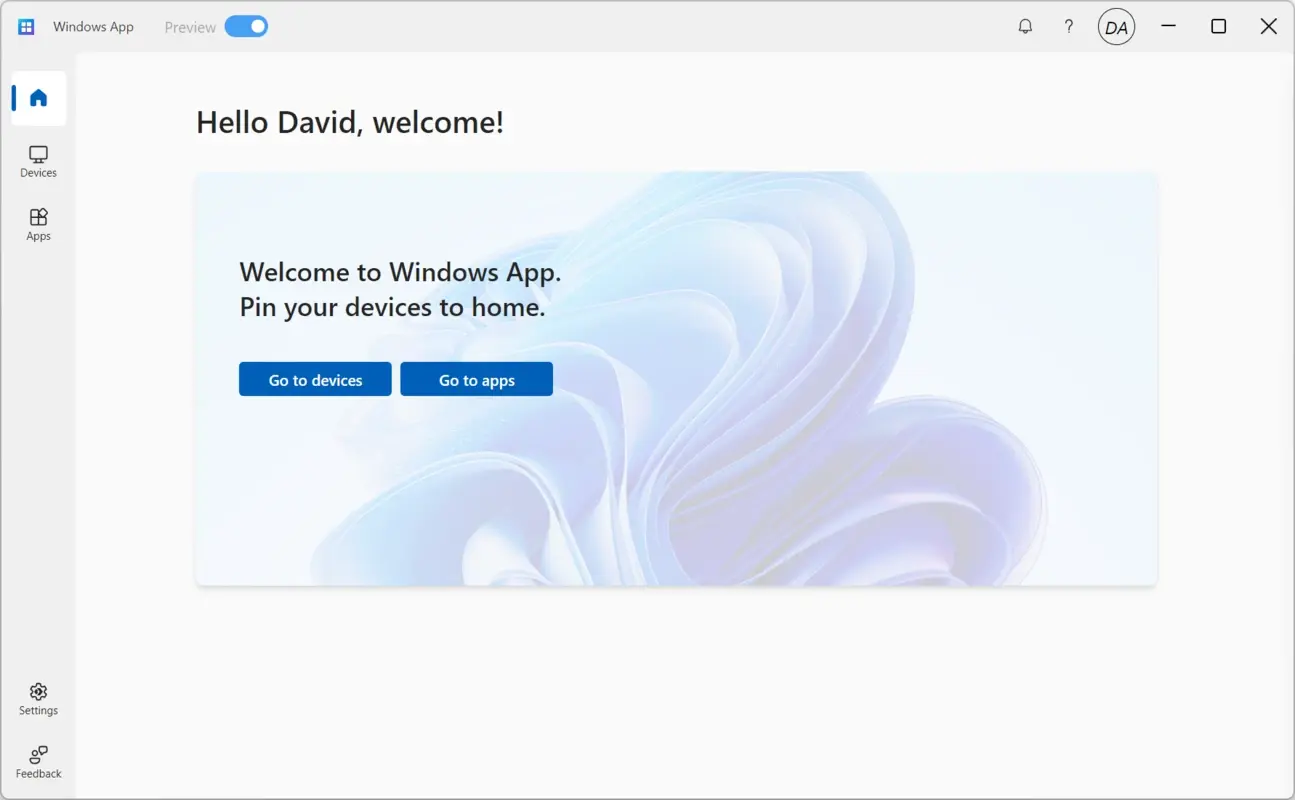Screen dimensions: 1295x800
Task: Click the Preview label text
Action: (x=189, y=27)
